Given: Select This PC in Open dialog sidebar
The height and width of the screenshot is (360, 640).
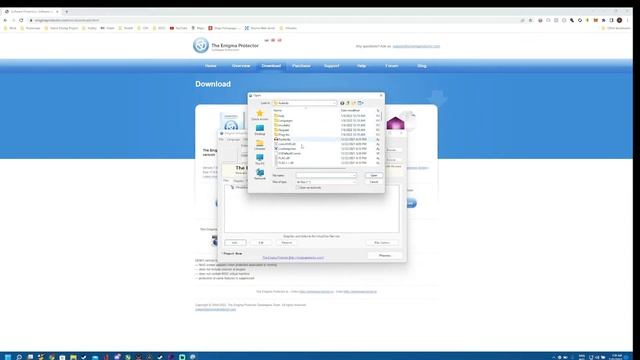Looking at the screenshot, I should (260, 160).
